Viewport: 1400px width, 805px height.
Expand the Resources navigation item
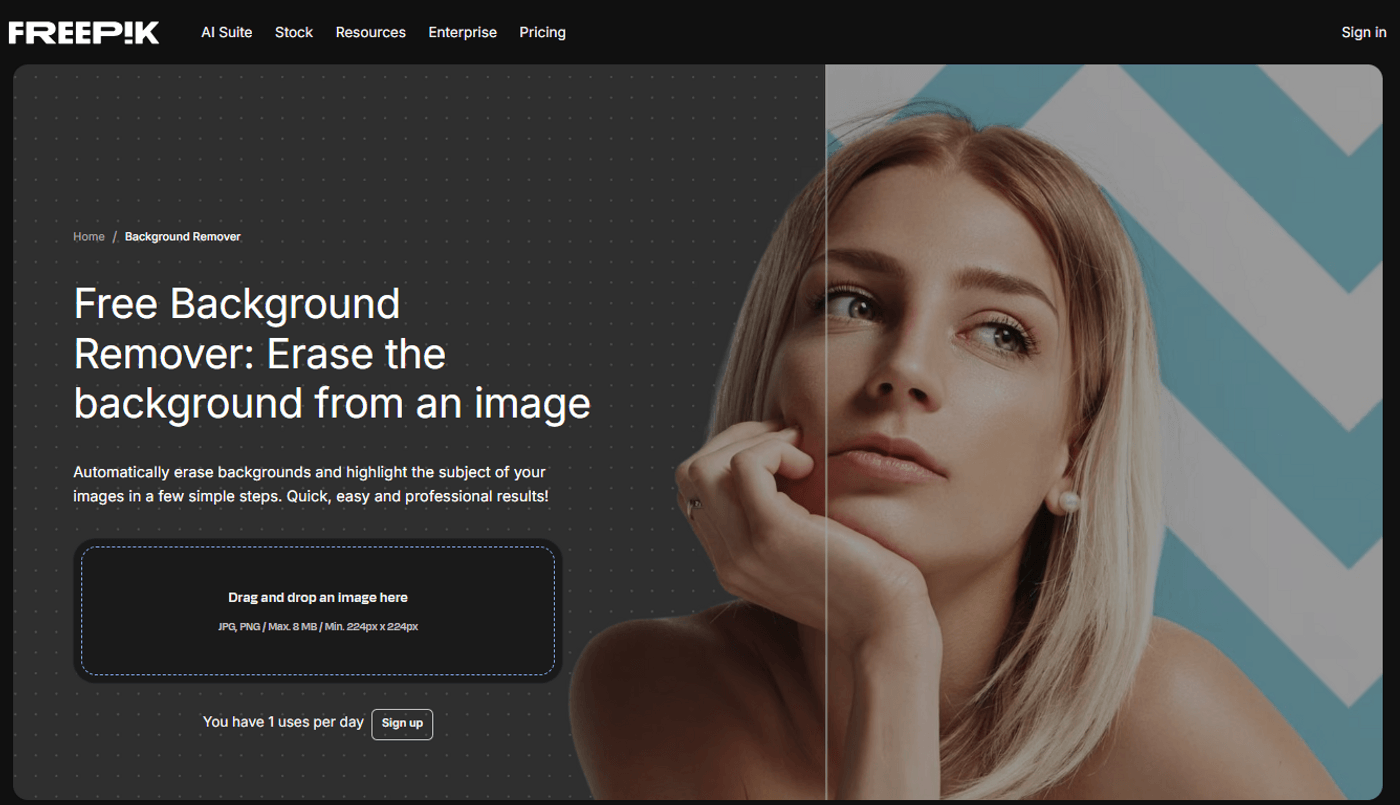point(370,32)
